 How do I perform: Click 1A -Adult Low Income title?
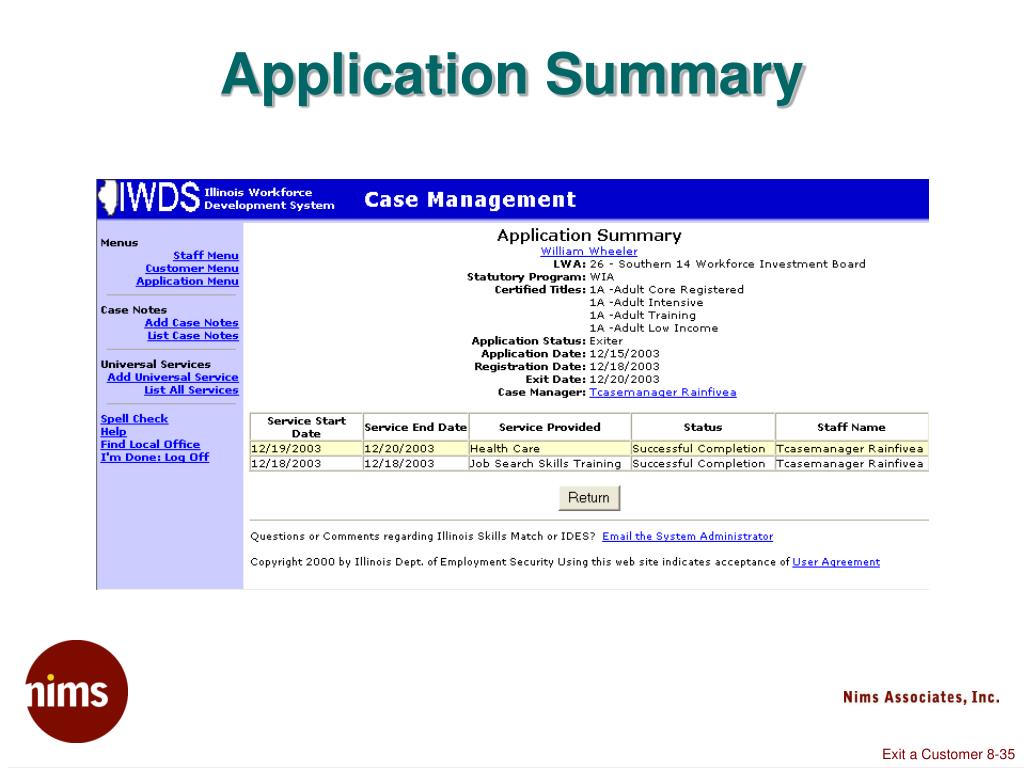654,328
